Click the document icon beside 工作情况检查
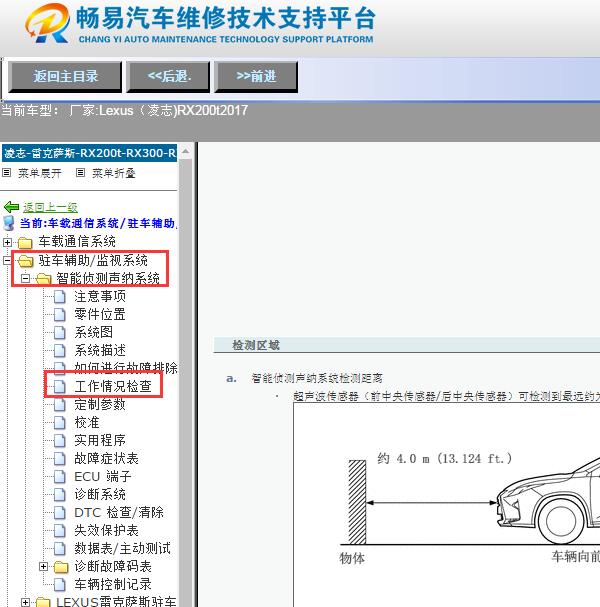The height and width of the screenshot is (607, 600). [60, 386]
